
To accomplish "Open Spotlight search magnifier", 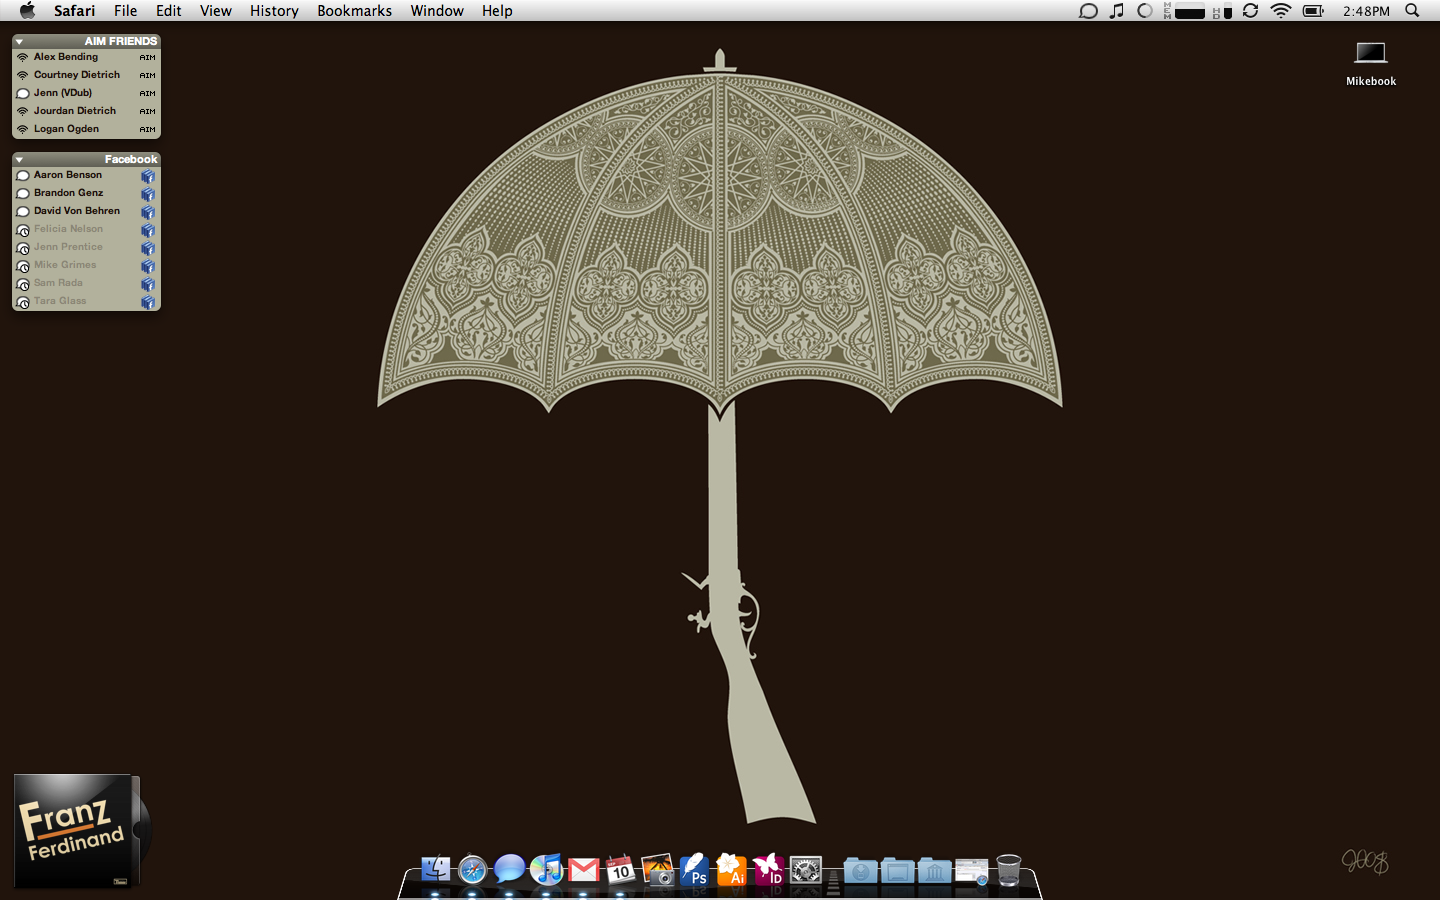I will (x=1412, y=11).
